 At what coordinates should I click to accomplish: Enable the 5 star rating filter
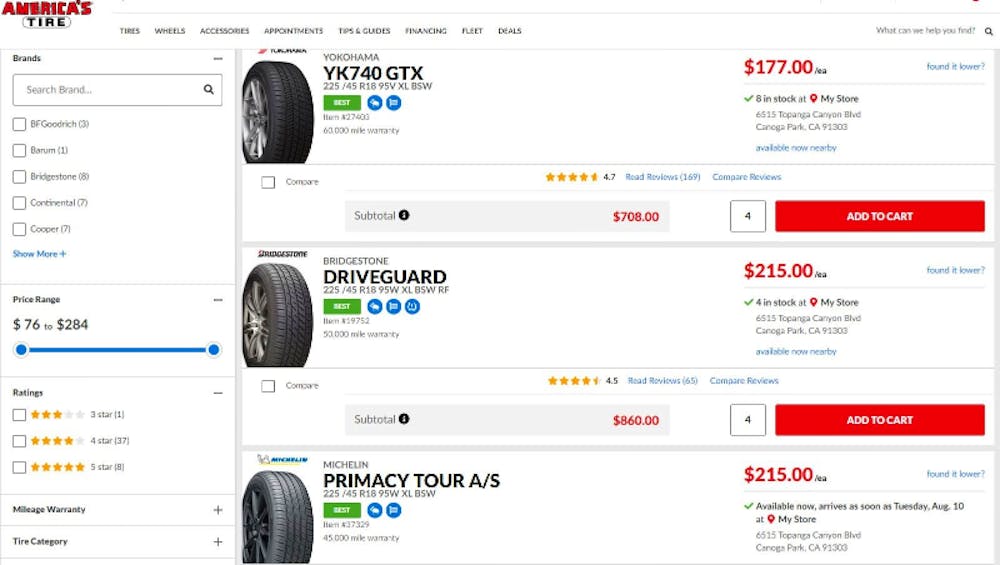click(19, 467)
